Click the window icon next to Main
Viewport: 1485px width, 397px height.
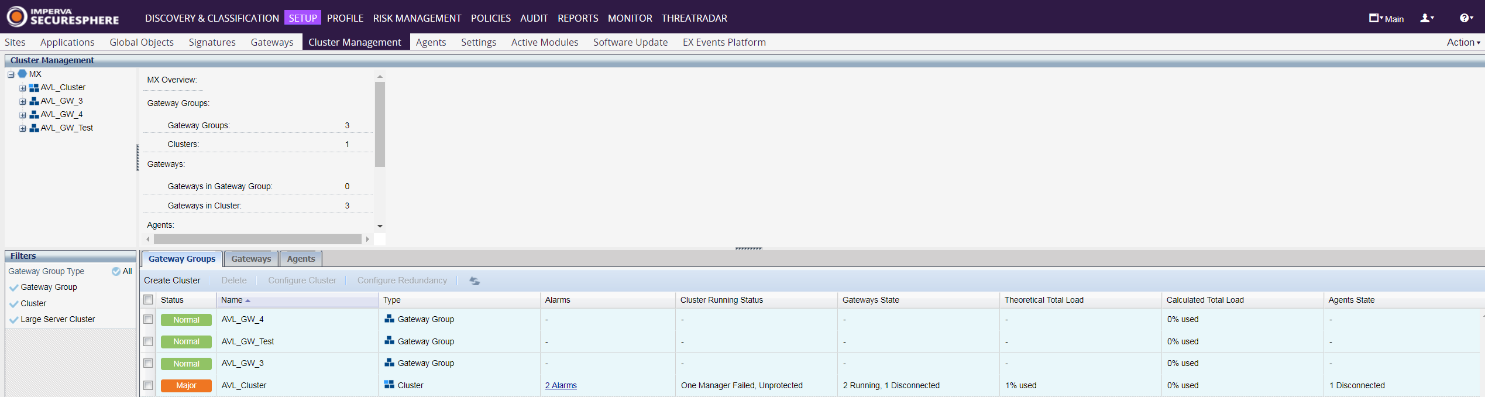[1374, 18]
